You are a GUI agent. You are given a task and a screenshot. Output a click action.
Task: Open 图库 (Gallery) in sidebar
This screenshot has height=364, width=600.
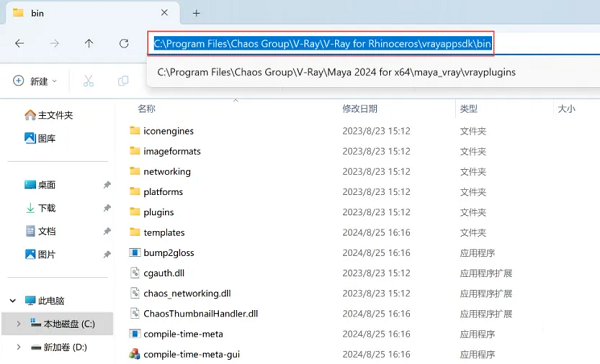pos(40,138)
